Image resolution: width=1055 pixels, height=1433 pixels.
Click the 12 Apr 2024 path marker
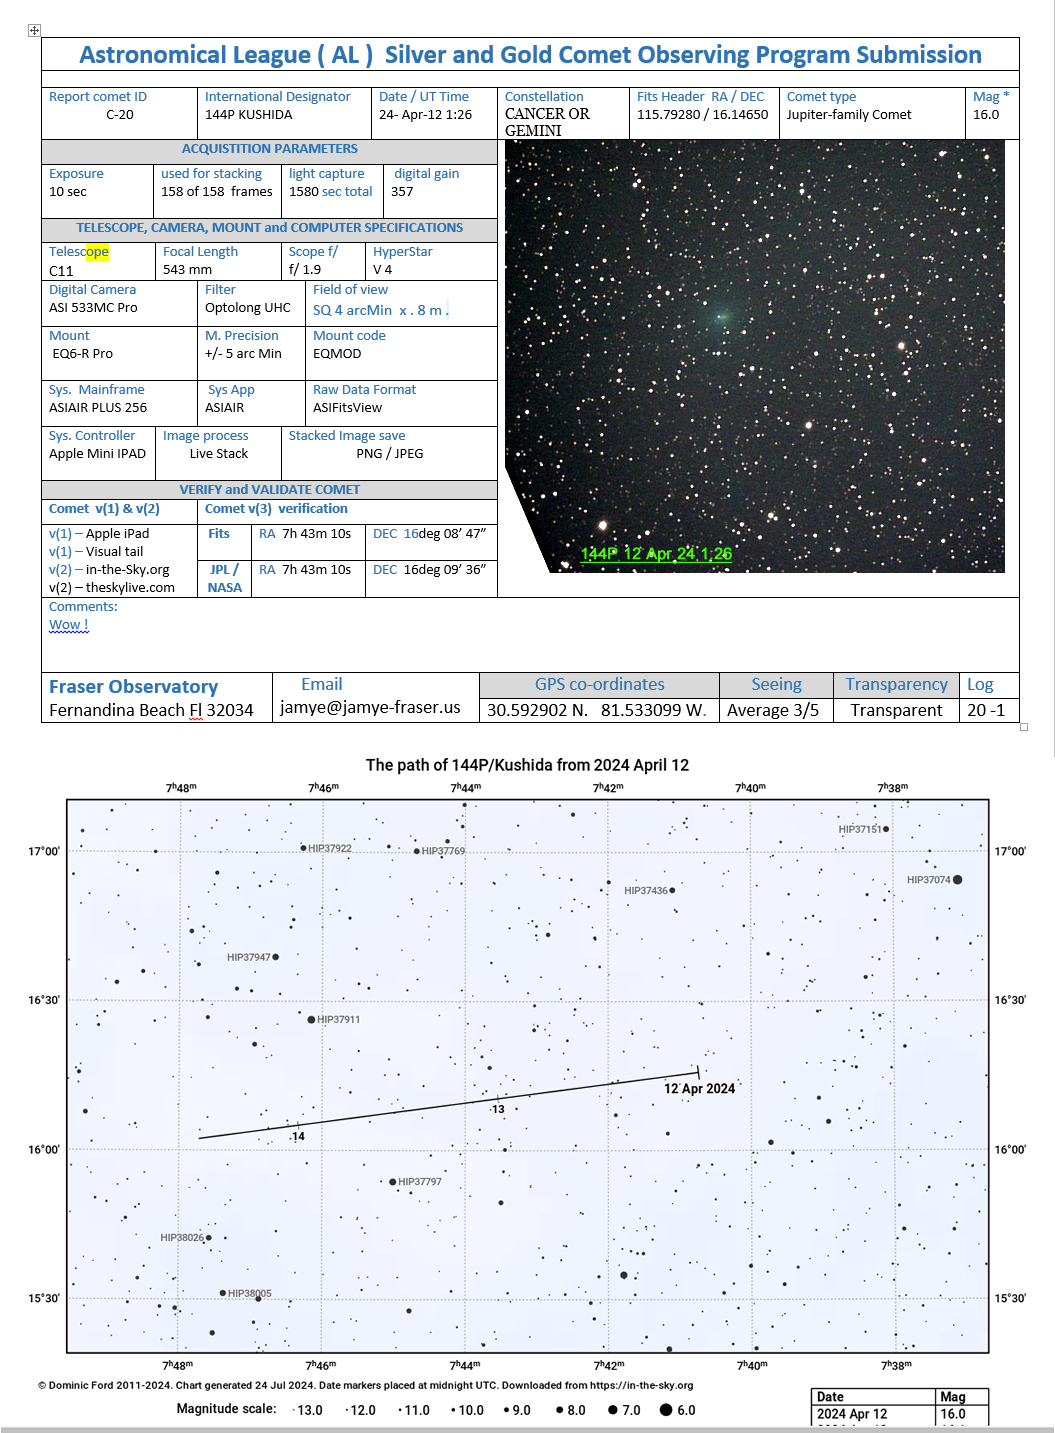point(699,1088)
